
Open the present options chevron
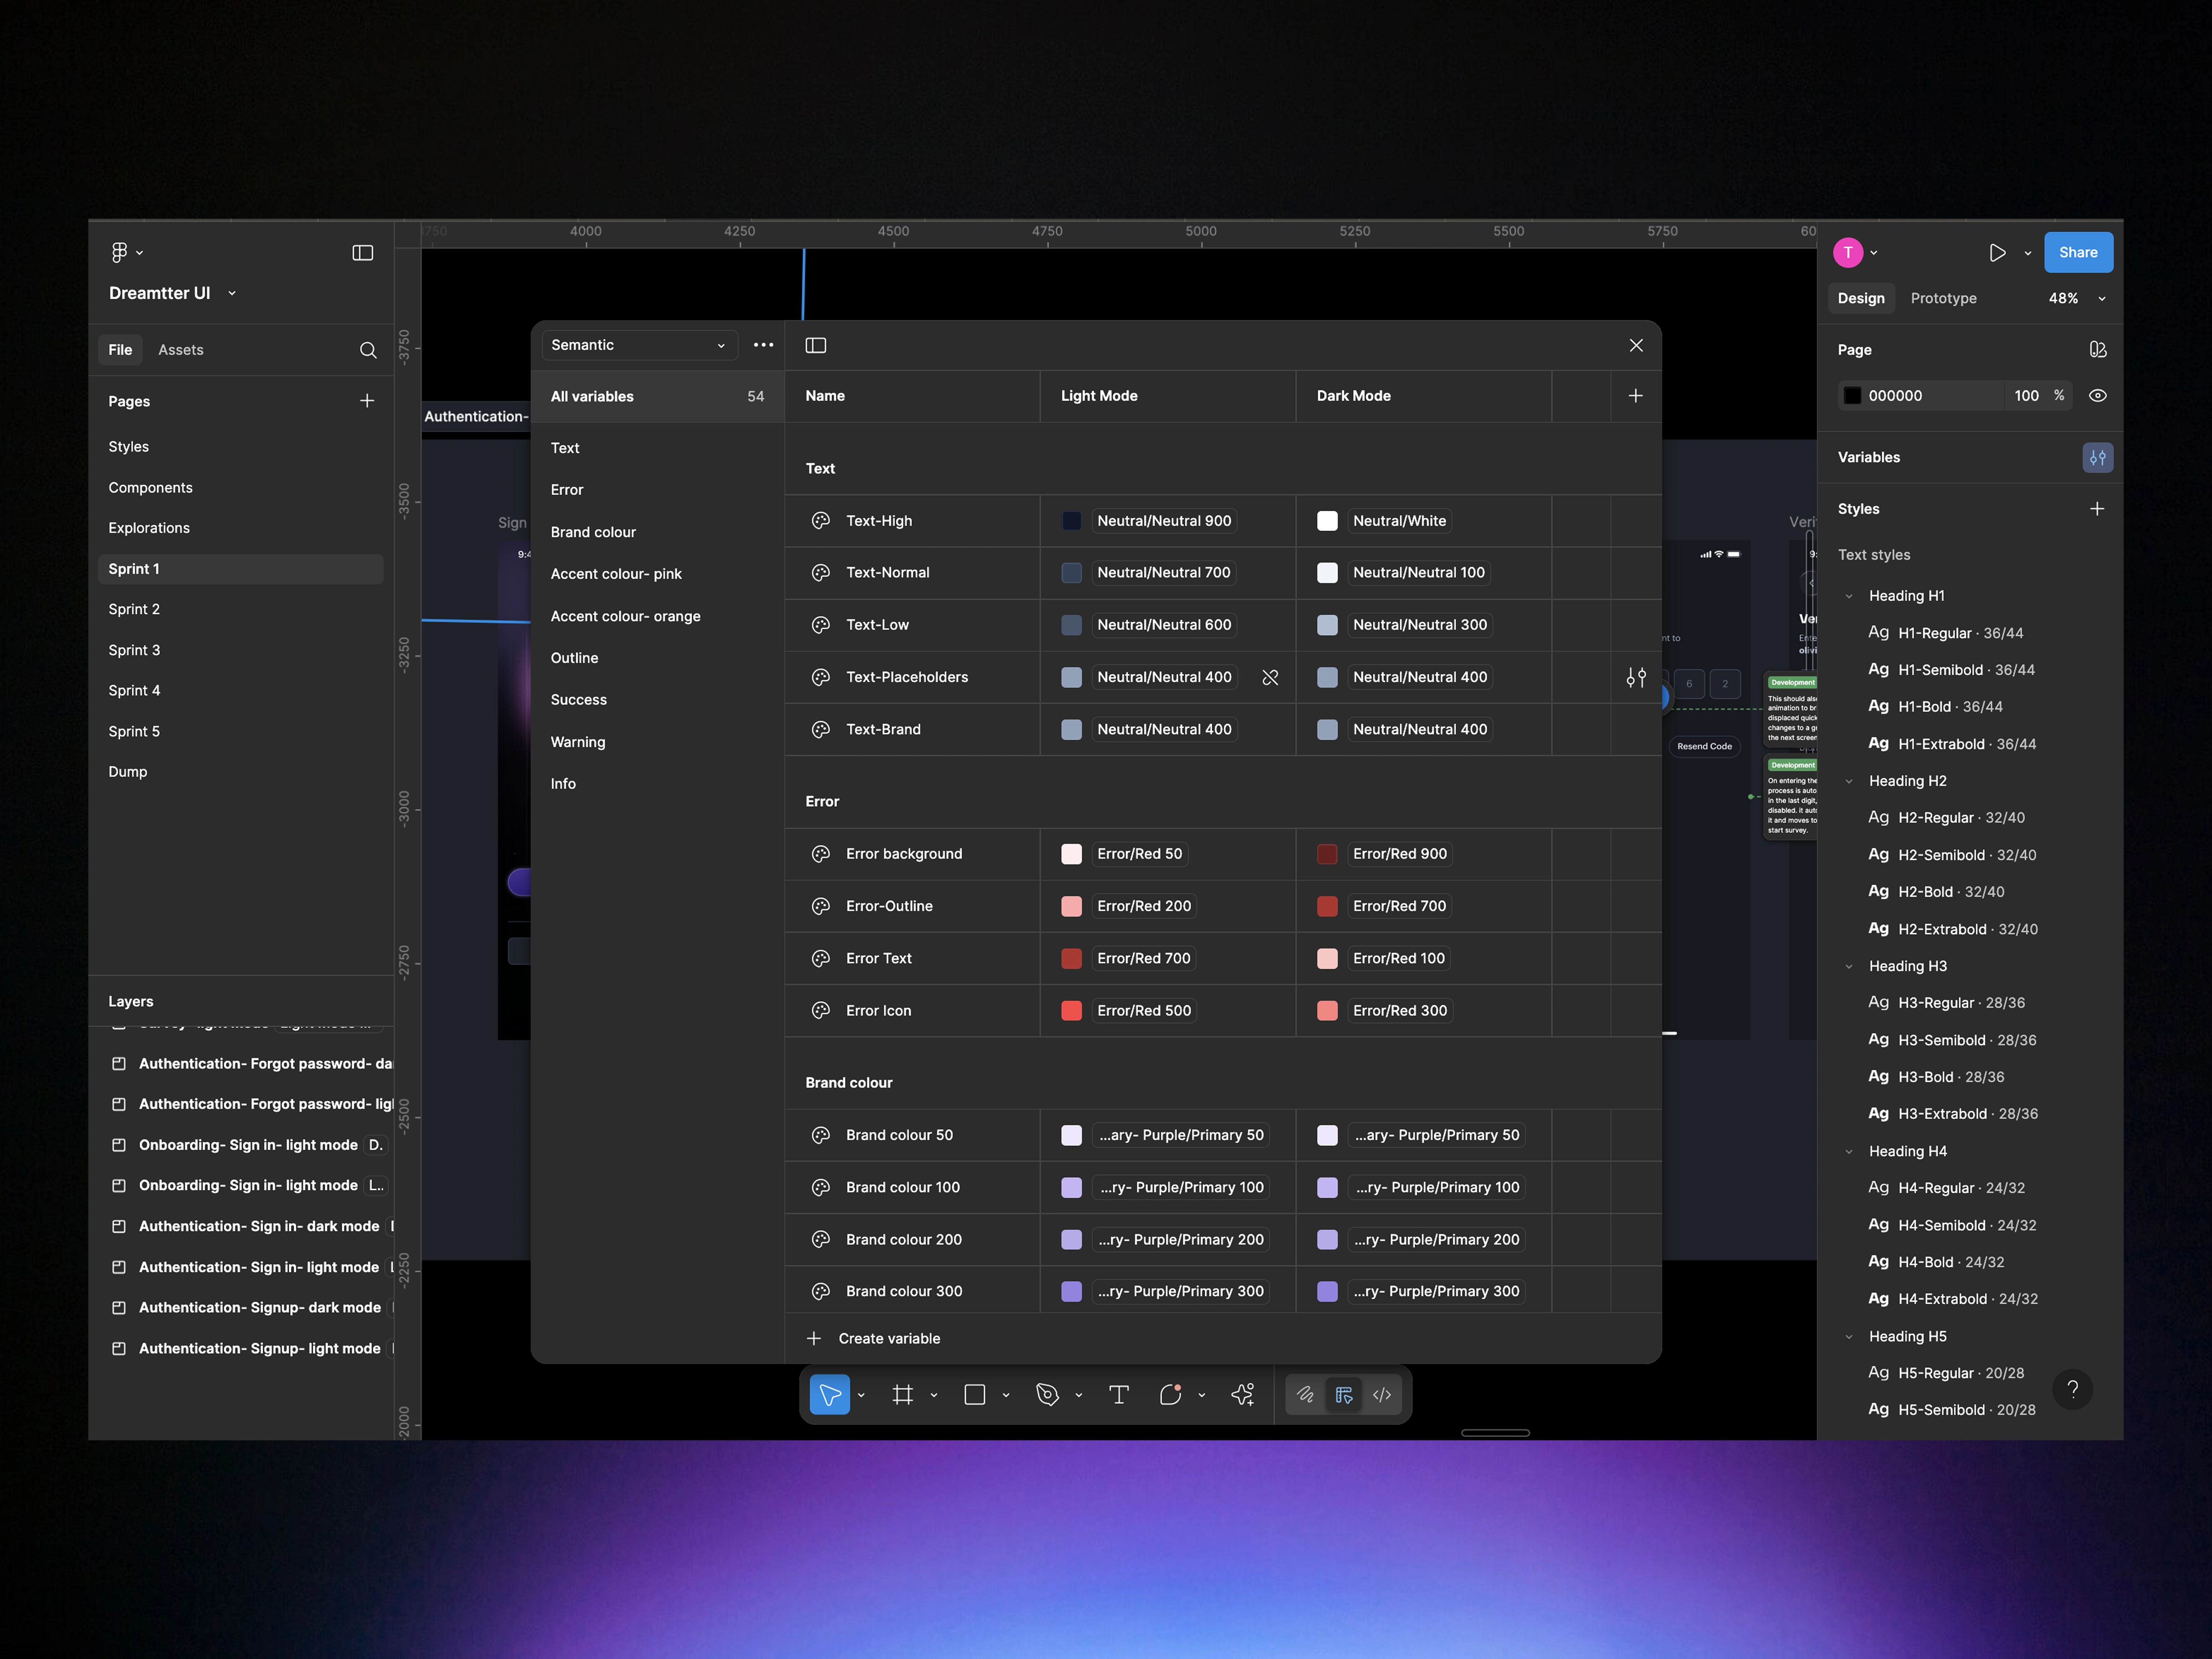pyautogui.click(x=2028, y=253)
